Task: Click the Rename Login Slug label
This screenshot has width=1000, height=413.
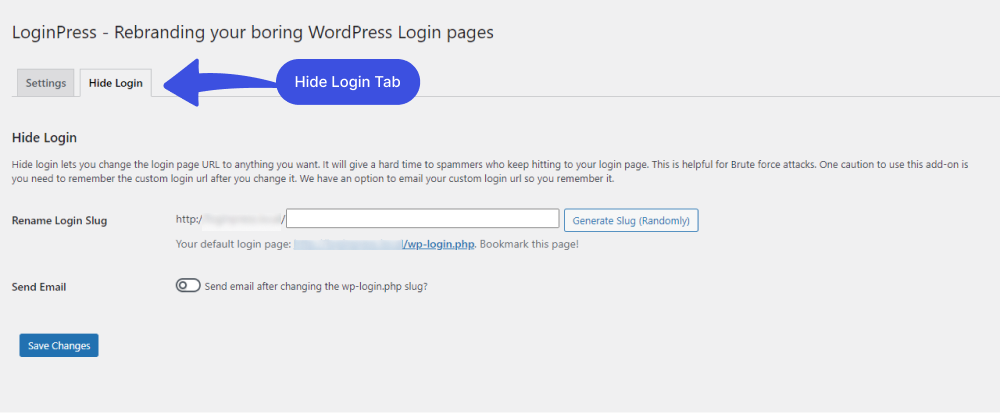Action: 60,221
